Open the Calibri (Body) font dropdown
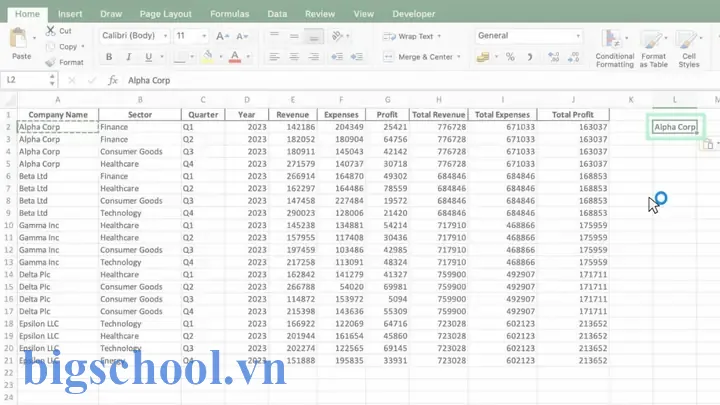The width and height of the screenshot is (720, 405). tap(165, 36)
